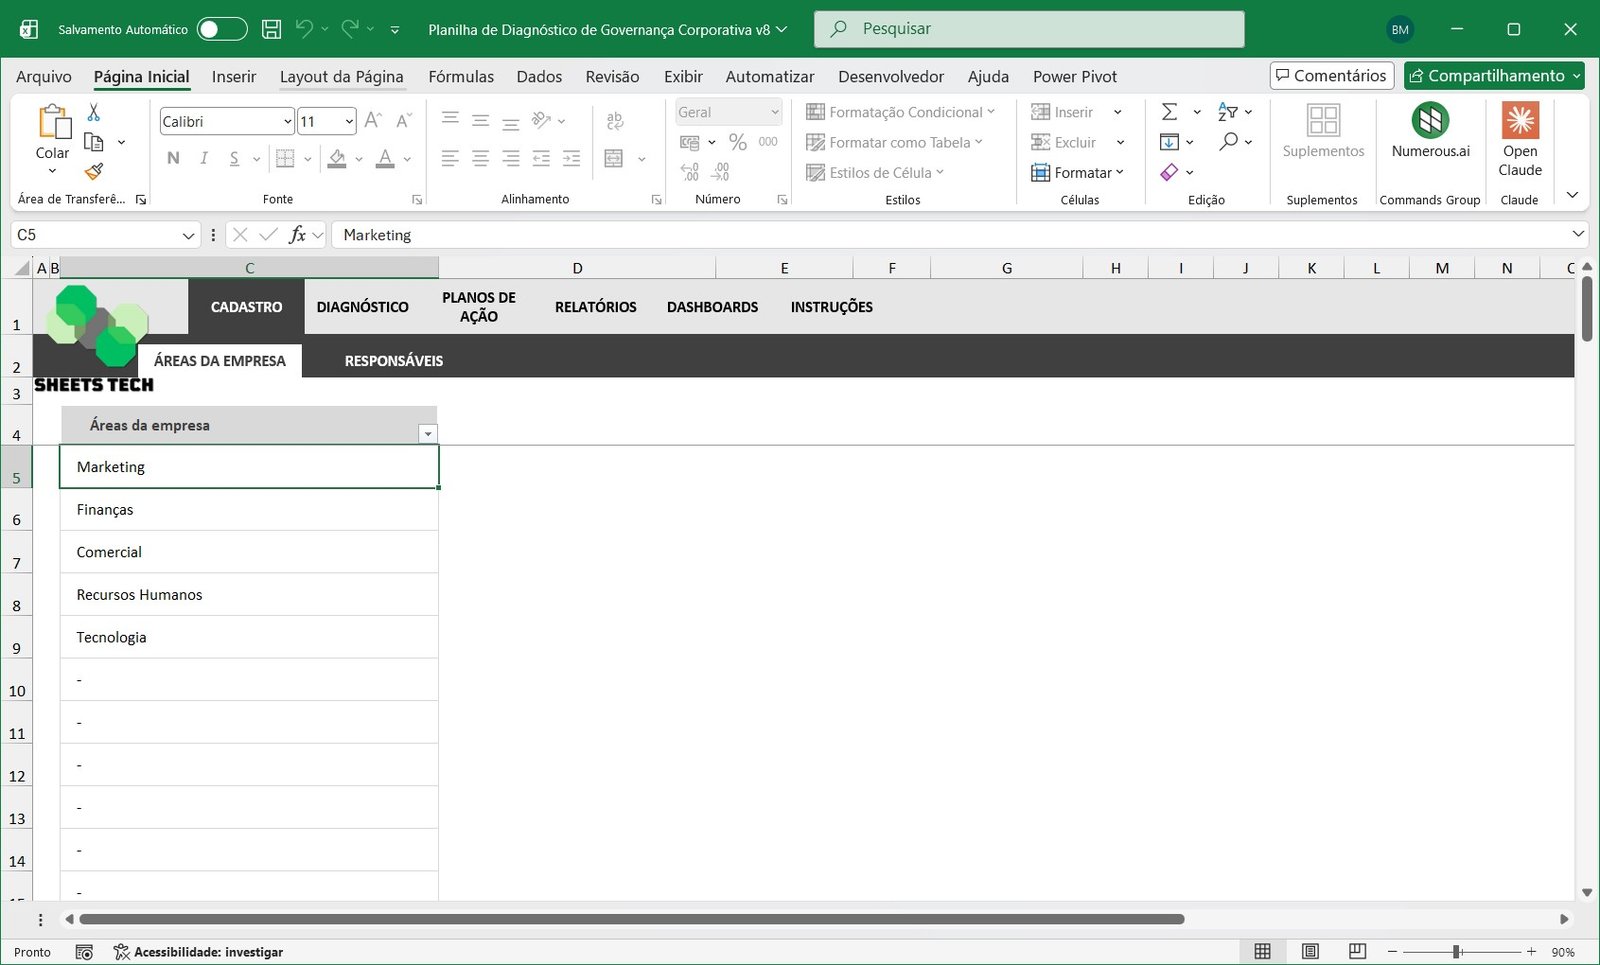Click the Save disk icon
Image resolution: width=1600 pixels, height=965 pixels.
click(x=271, y=29)
